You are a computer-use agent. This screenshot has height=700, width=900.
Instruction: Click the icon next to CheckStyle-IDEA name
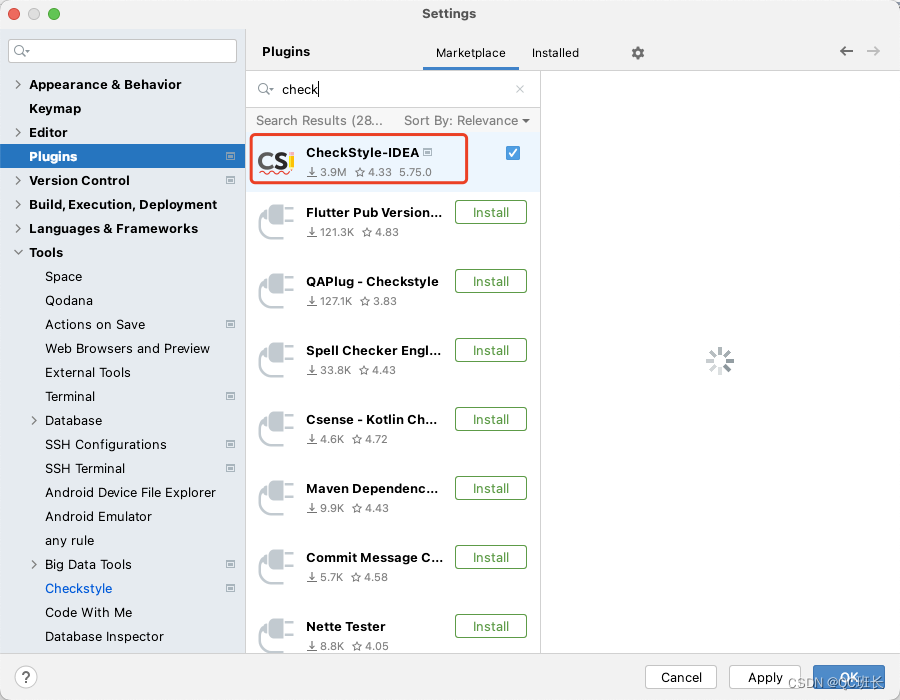point(428,153)
